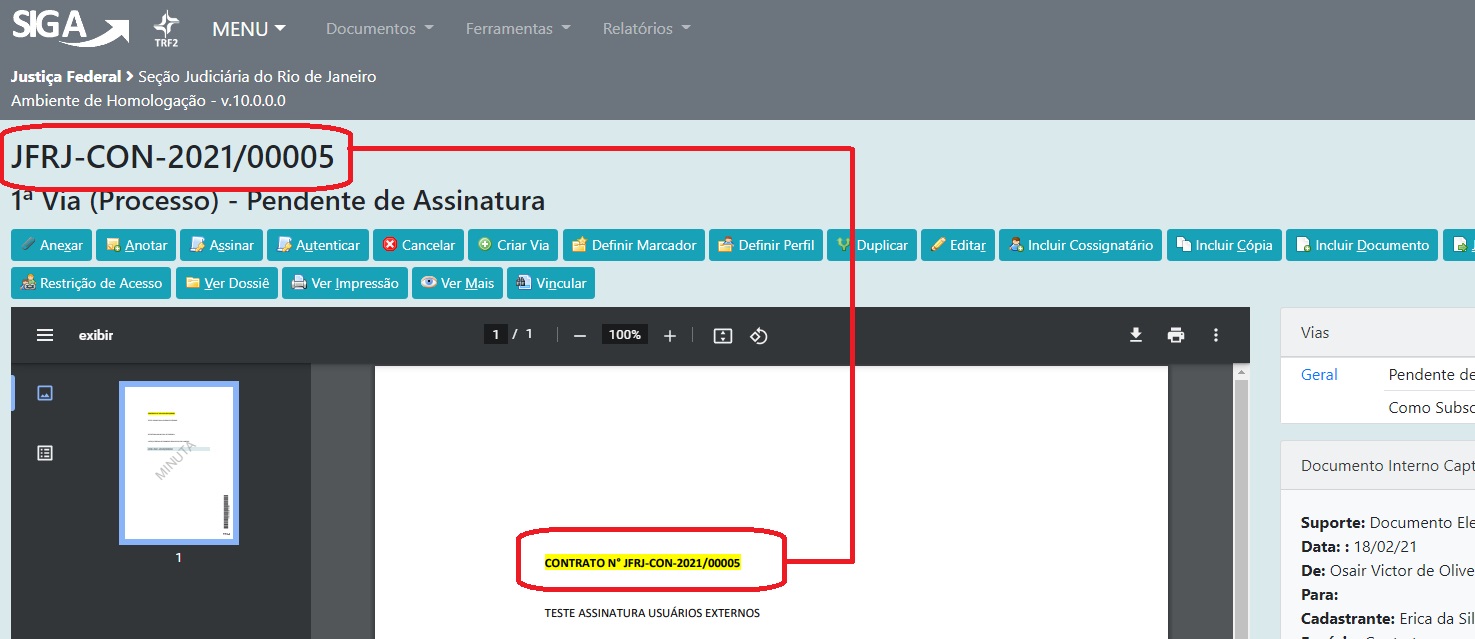This screenshot has width=1475, height=639.
Task: Open Restrição de Acesso
Action: click(91, 283)
